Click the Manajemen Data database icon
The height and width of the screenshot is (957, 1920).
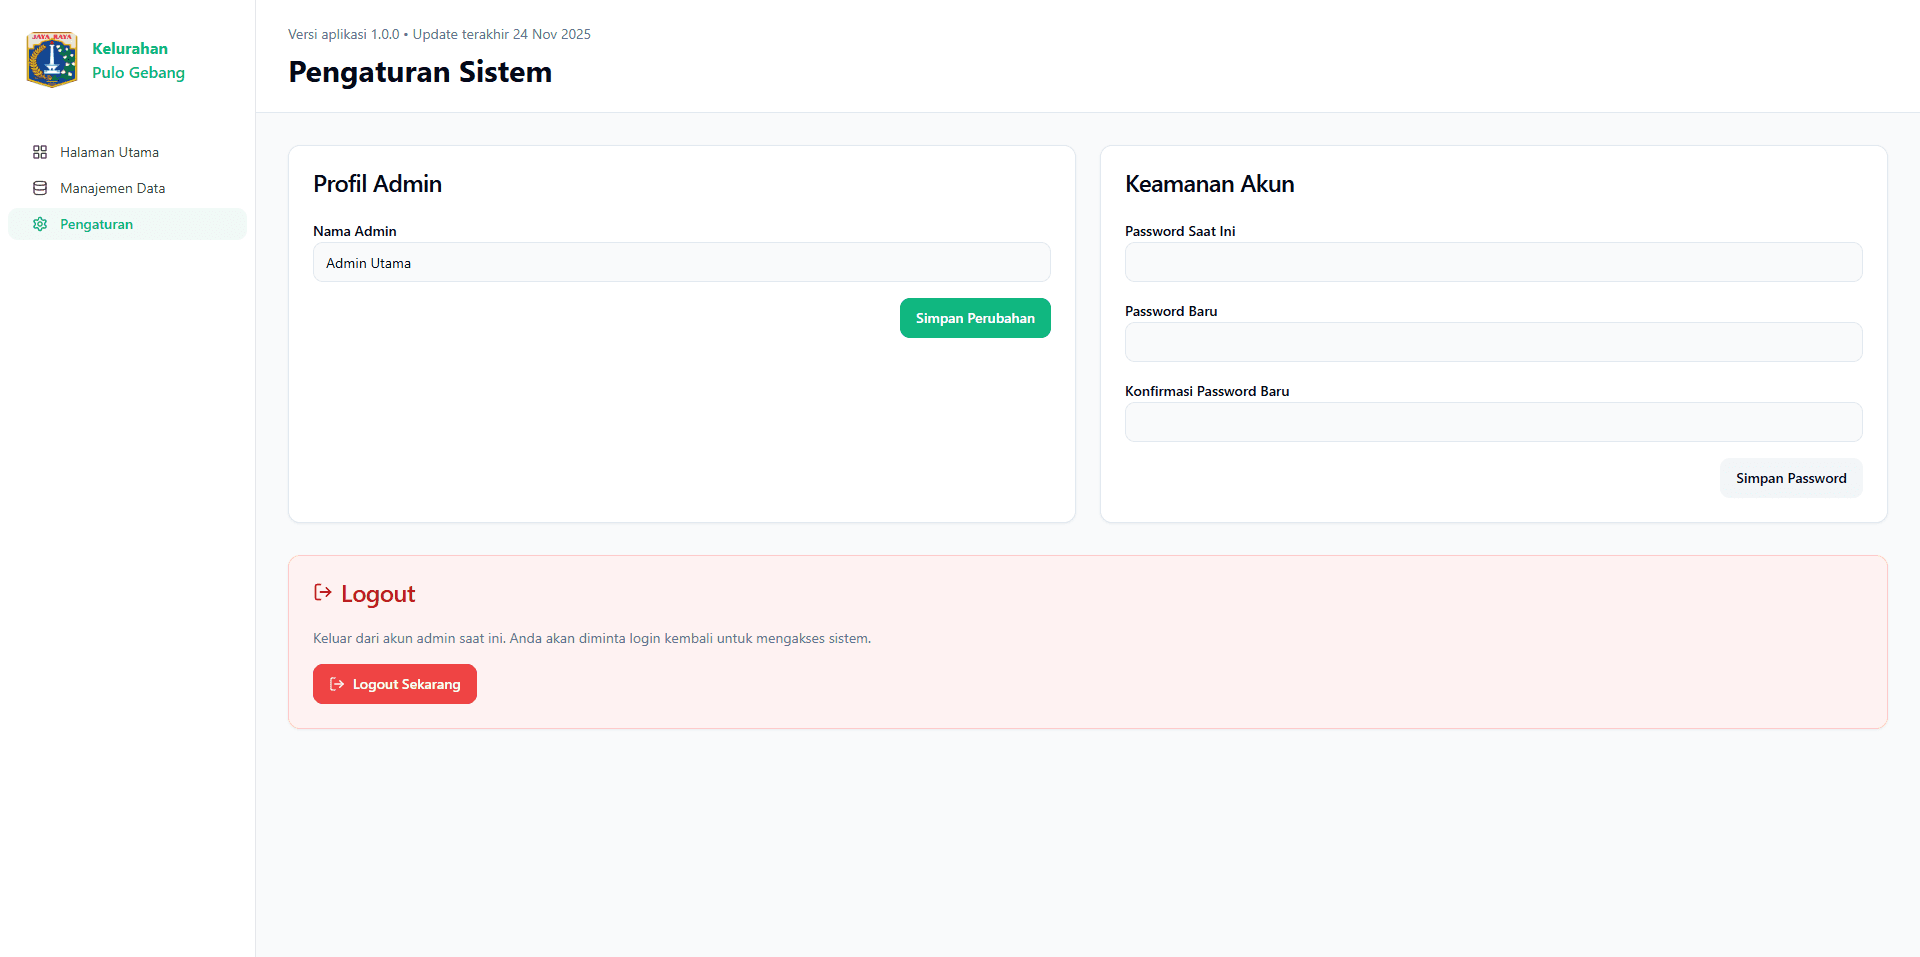[x=40, y=188]
